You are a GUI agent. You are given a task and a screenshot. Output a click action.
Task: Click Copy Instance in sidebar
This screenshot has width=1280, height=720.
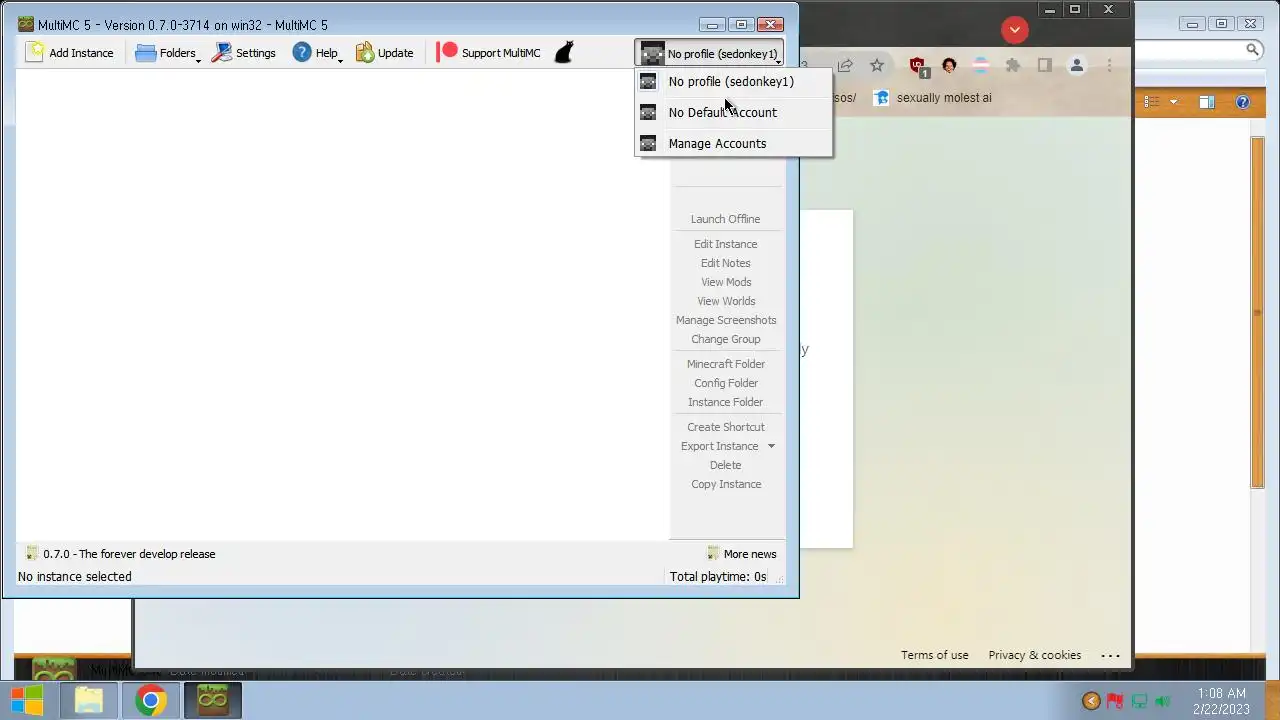point(725,484)
